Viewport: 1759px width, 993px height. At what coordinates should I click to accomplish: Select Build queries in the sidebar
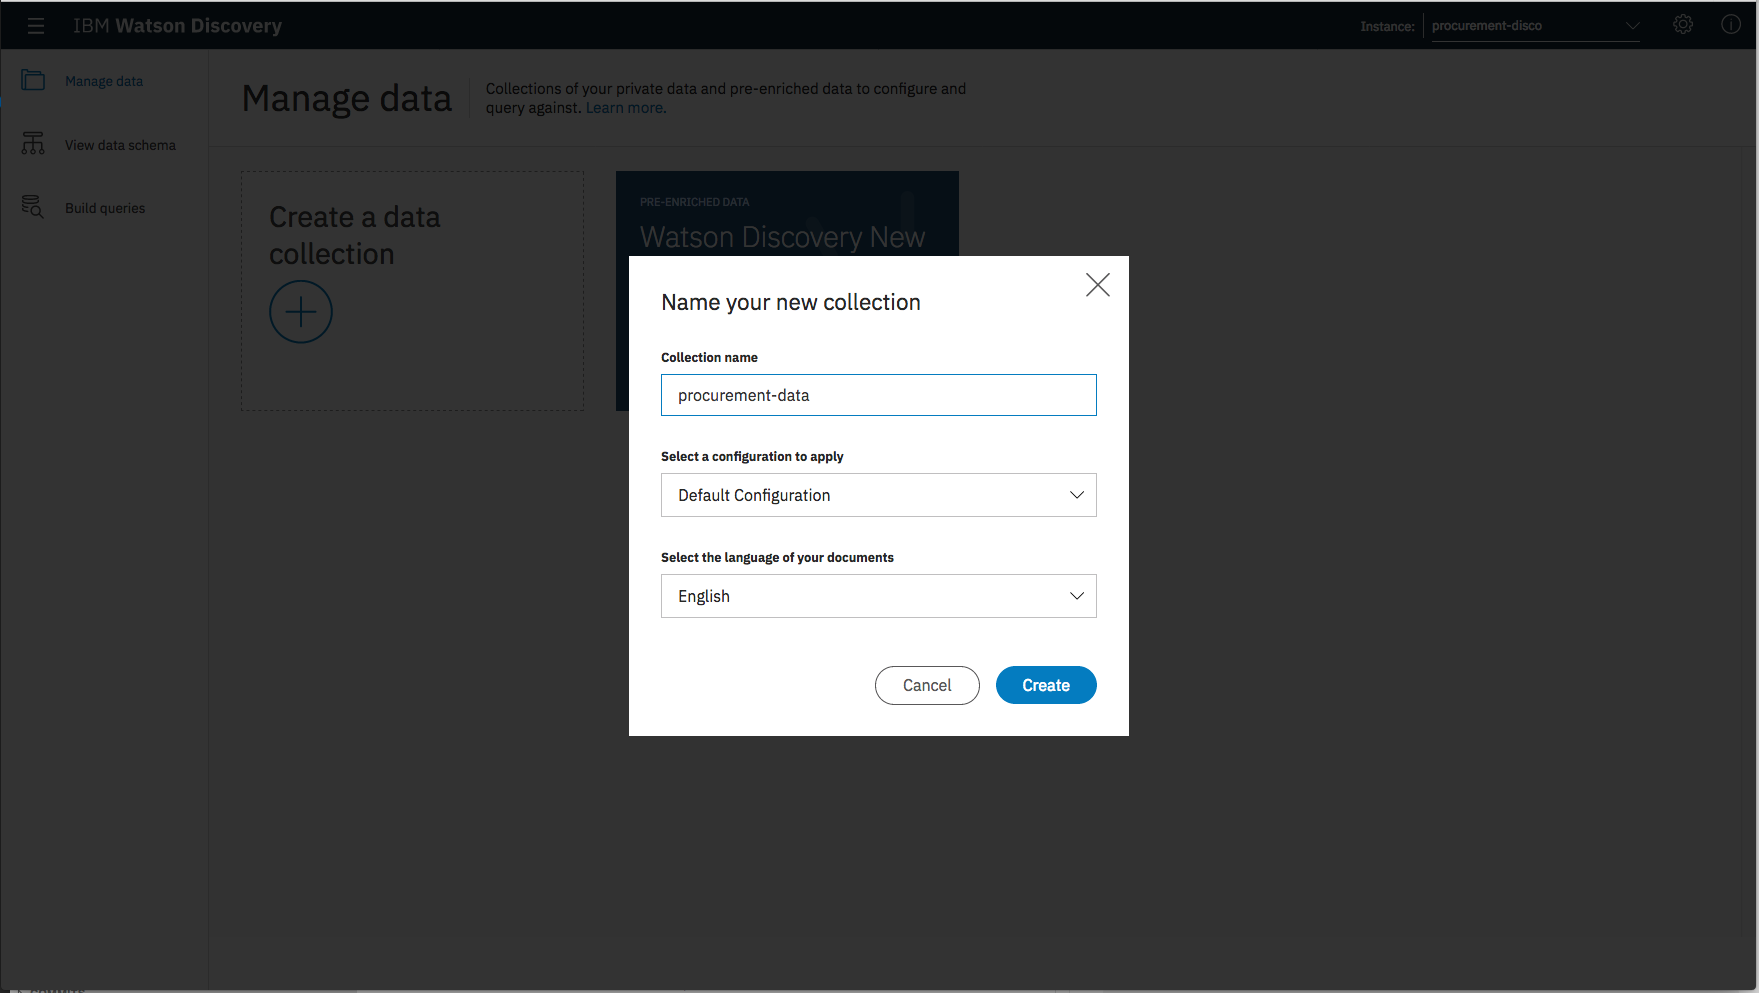pos(105,208)
